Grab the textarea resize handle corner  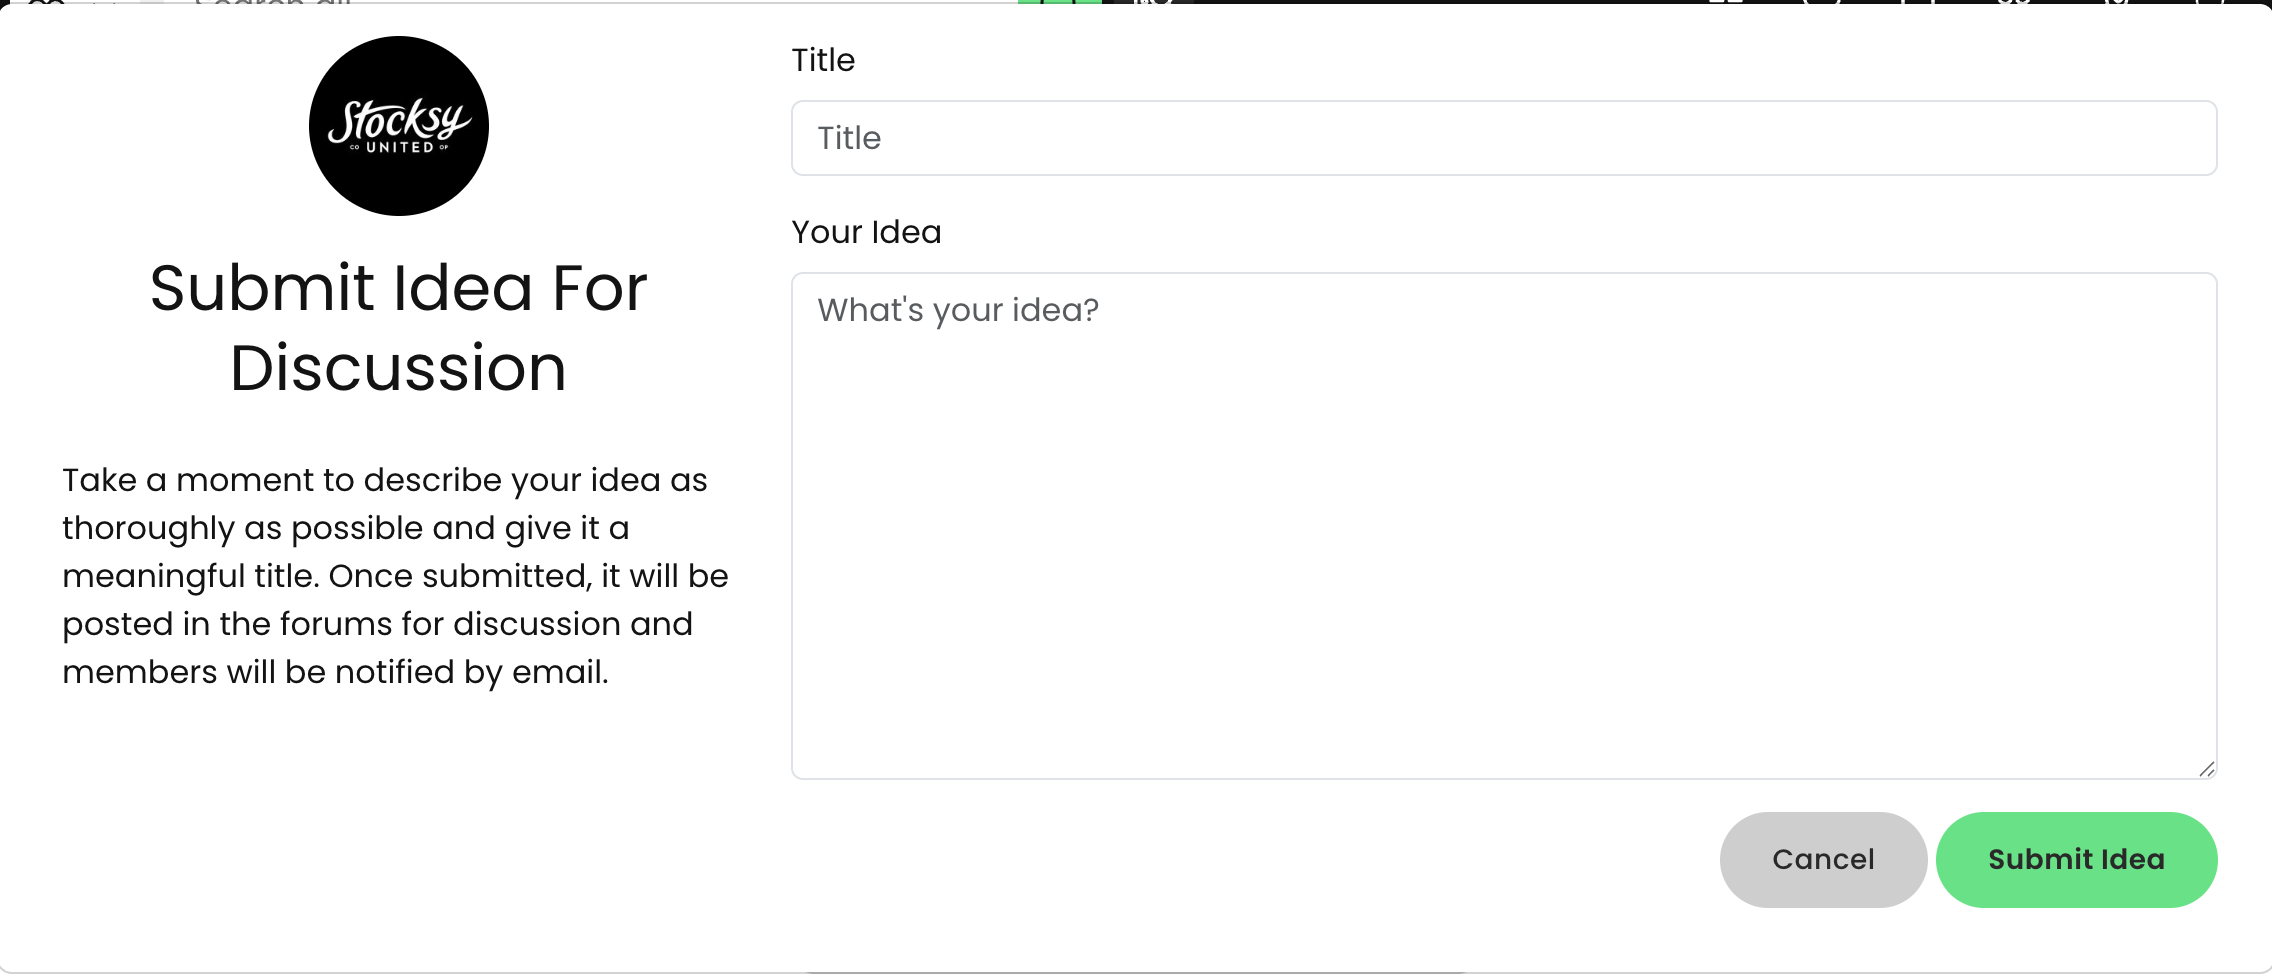click(2207, 768)
